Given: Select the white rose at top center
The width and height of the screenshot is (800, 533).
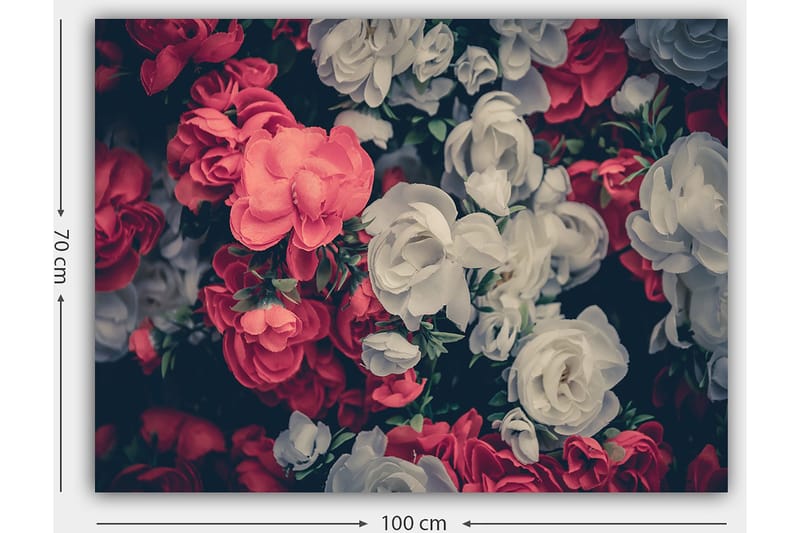Looking at the screenshot, I should 365,55.
